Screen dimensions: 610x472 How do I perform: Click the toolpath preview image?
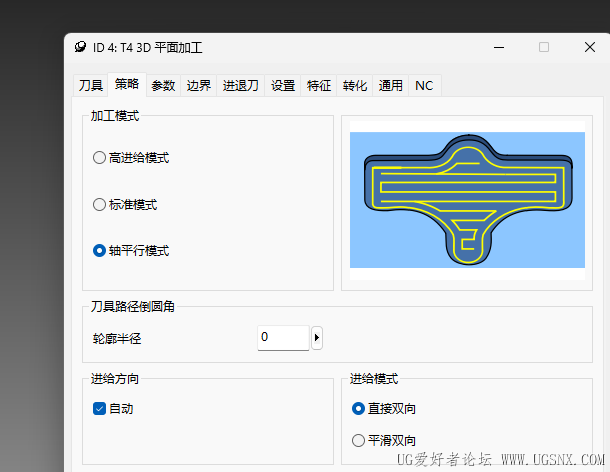pos(467,200)
